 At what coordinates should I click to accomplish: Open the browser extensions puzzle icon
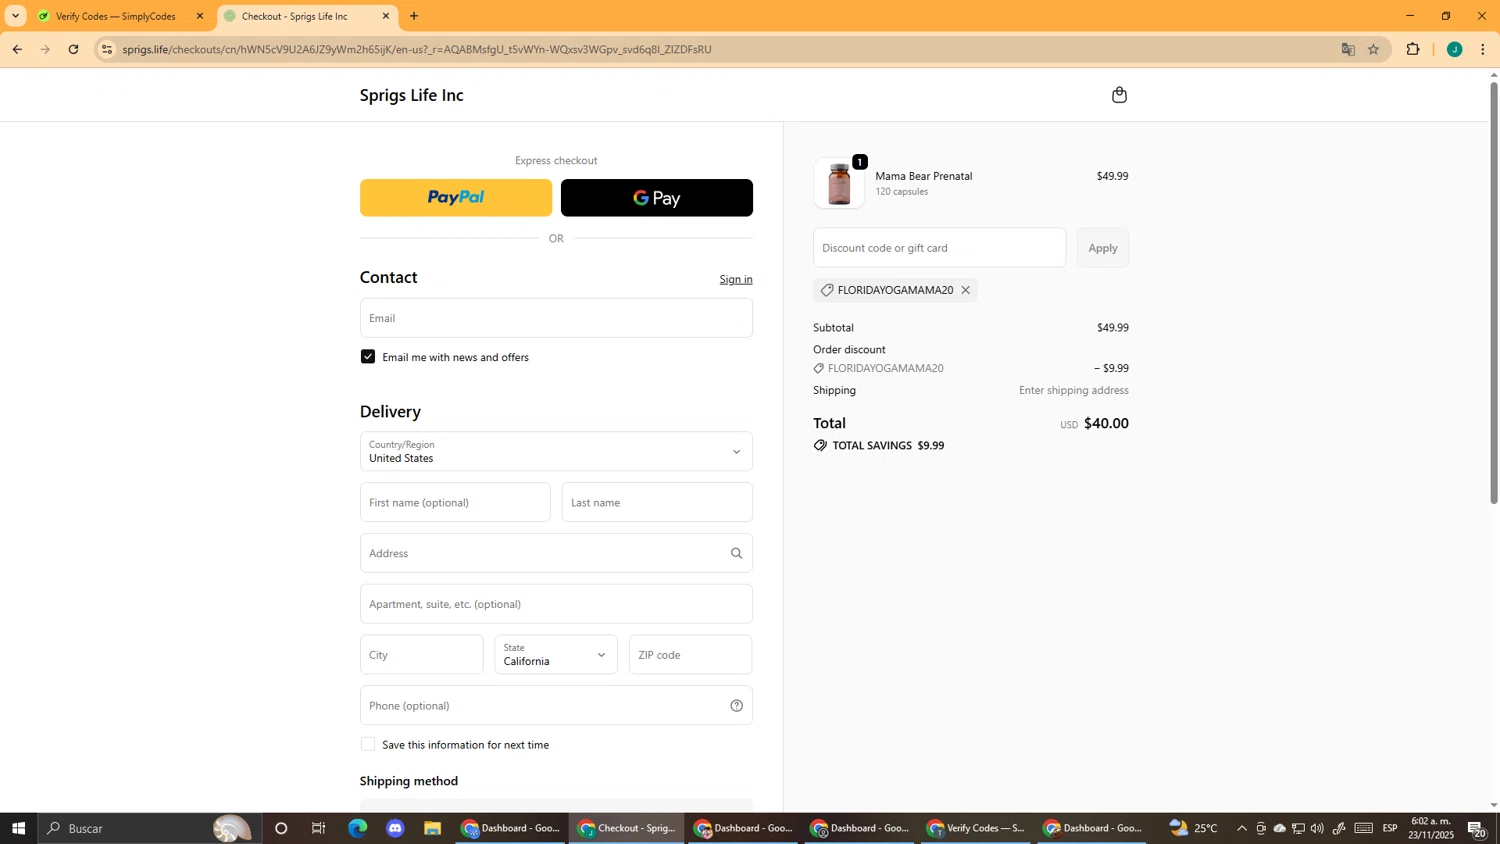tap(1413, 49)
